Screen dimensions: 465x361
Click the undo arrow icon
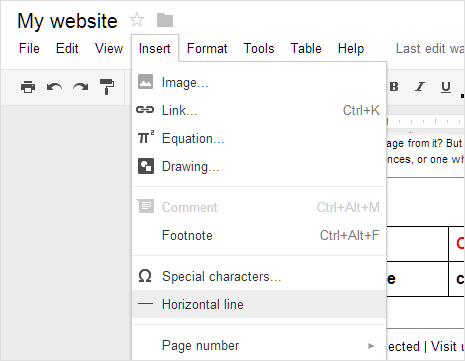(54, 87)
